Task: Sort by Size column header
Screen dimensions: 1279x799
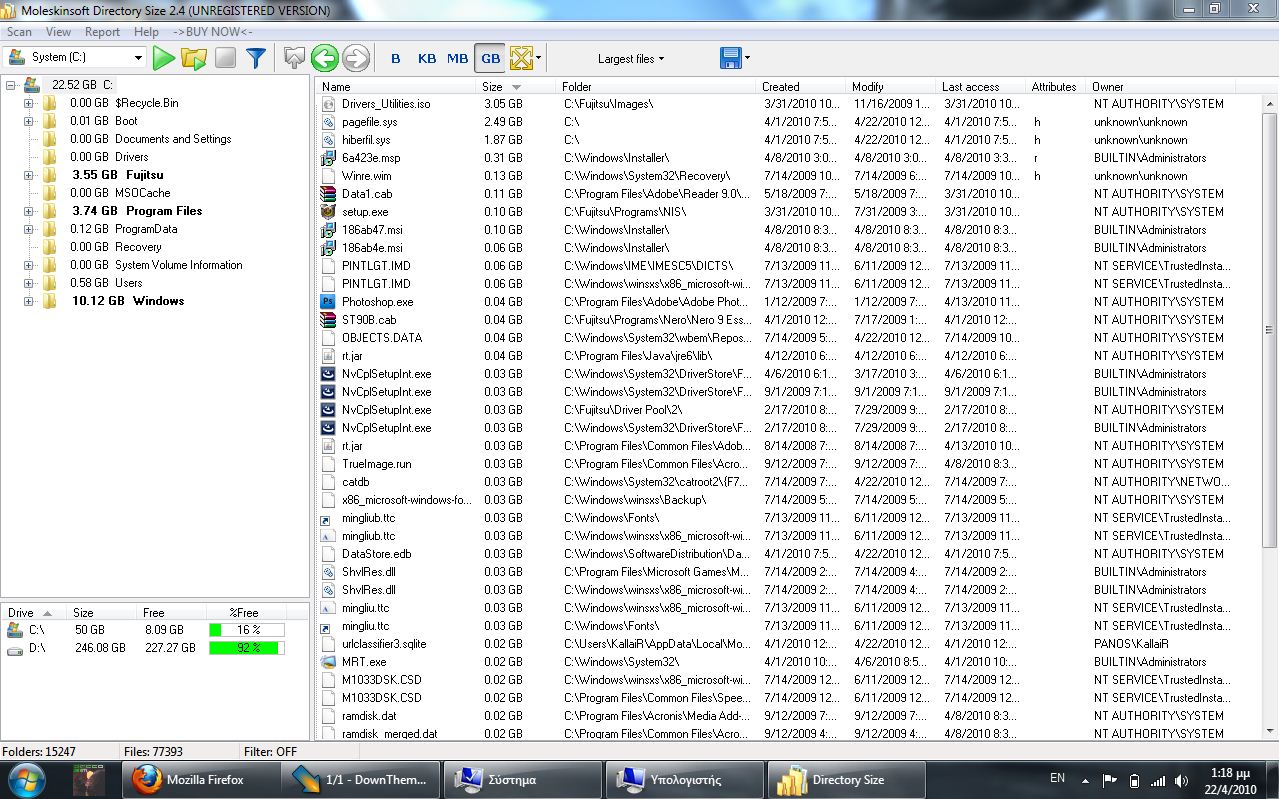Action: point(515,87)
